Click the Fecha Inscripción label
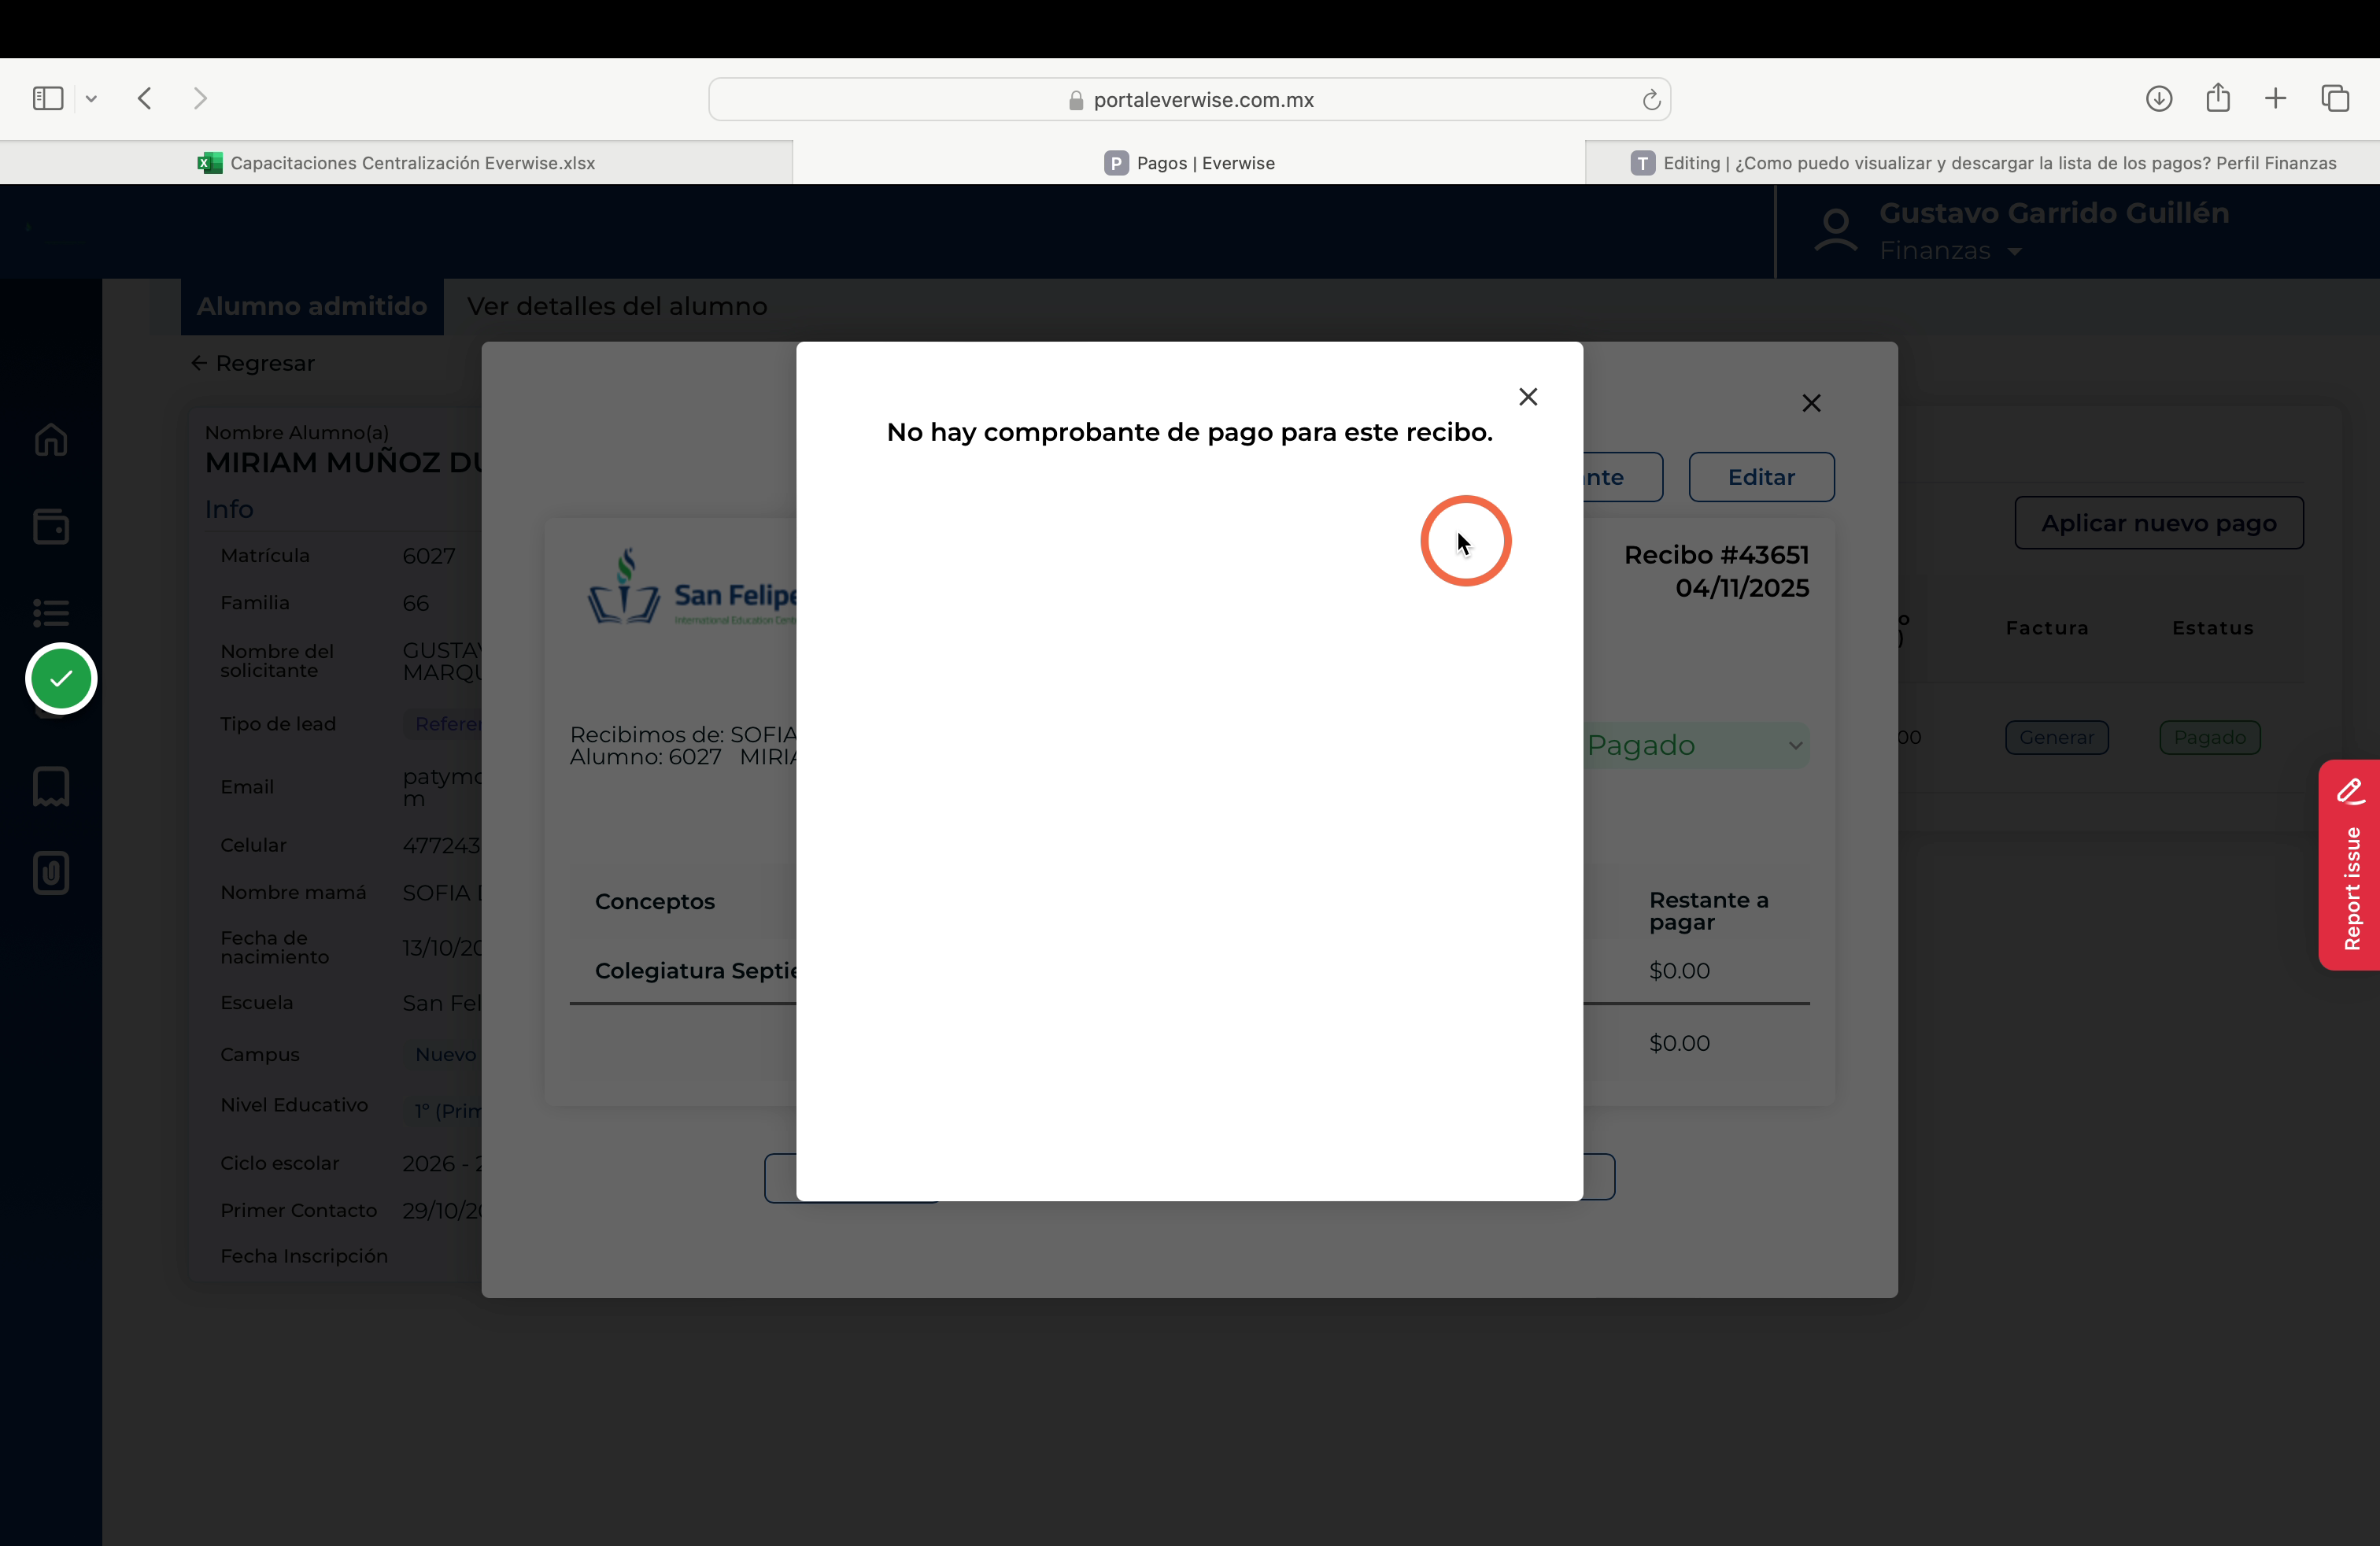The height and width of the screenshot is (1546, 2380). pos(304,1256)
